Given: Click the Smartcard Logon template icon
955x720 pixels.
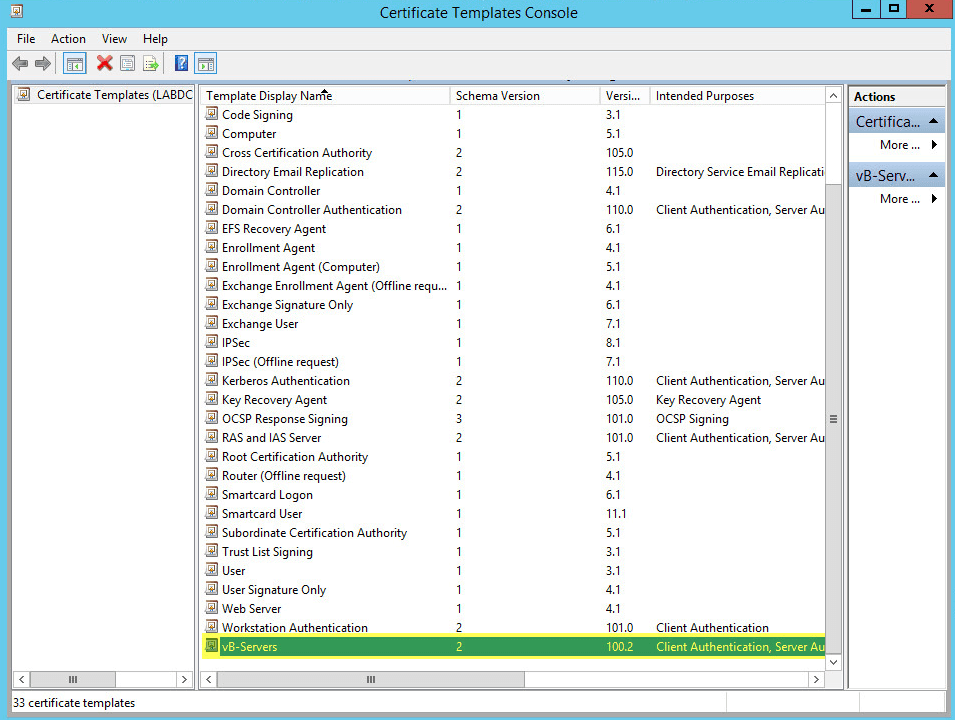Looking at the screenshot, I should 211,494.
